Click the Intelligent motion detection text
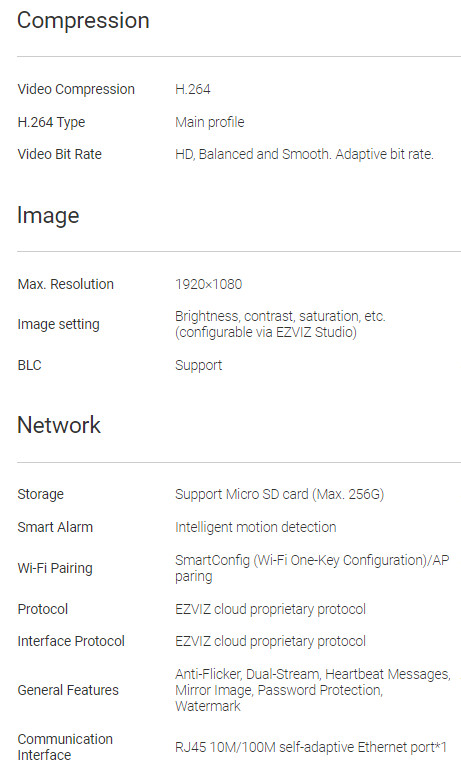The height and width of the screenshot is (778, 461). 256,527
